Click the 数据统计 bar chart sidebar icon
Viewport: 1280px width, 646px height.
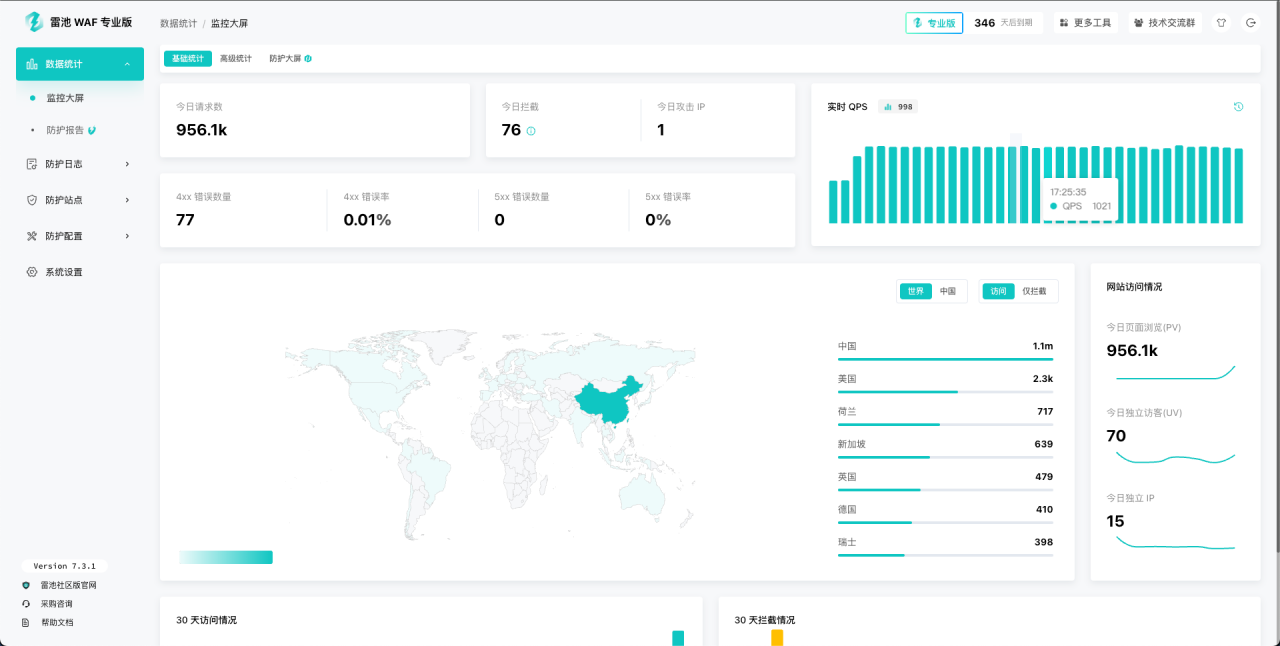point(32,64)
